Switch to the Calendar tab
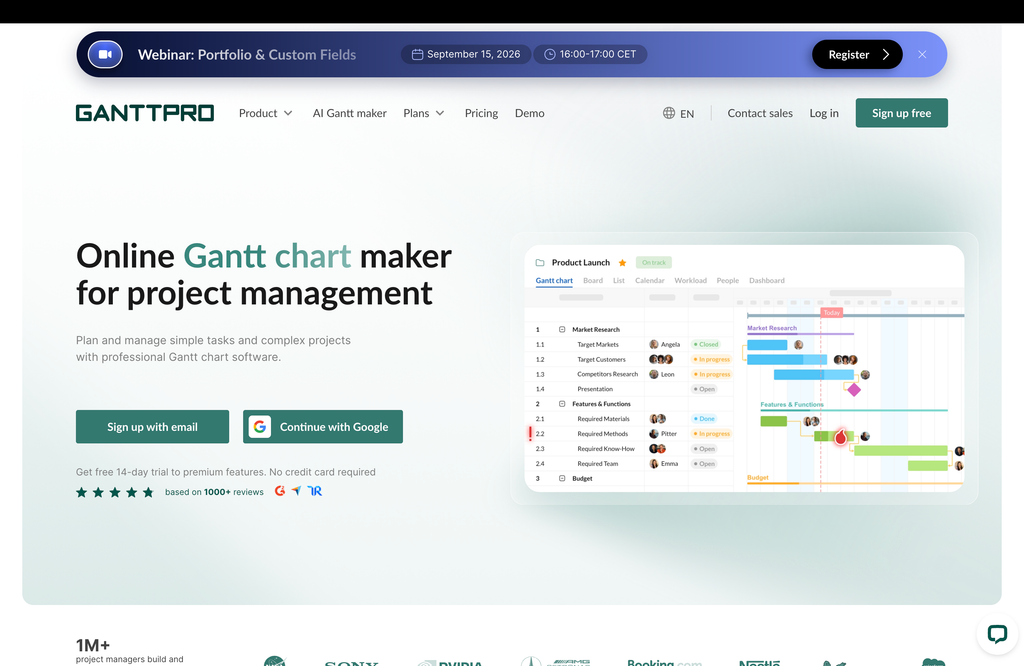Screen dimensions: 1024x666 click(x=650, y=281)
